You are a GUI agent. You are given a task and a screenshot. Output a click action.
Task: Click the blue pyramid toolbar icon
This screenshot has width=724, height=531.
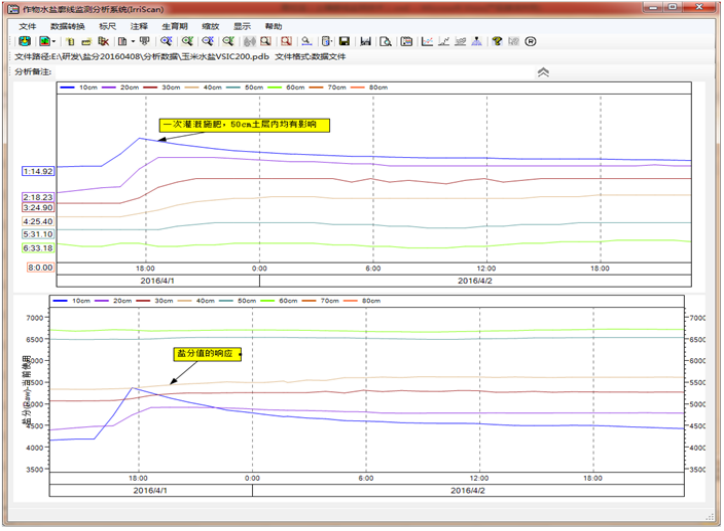[x=477, y=41]
